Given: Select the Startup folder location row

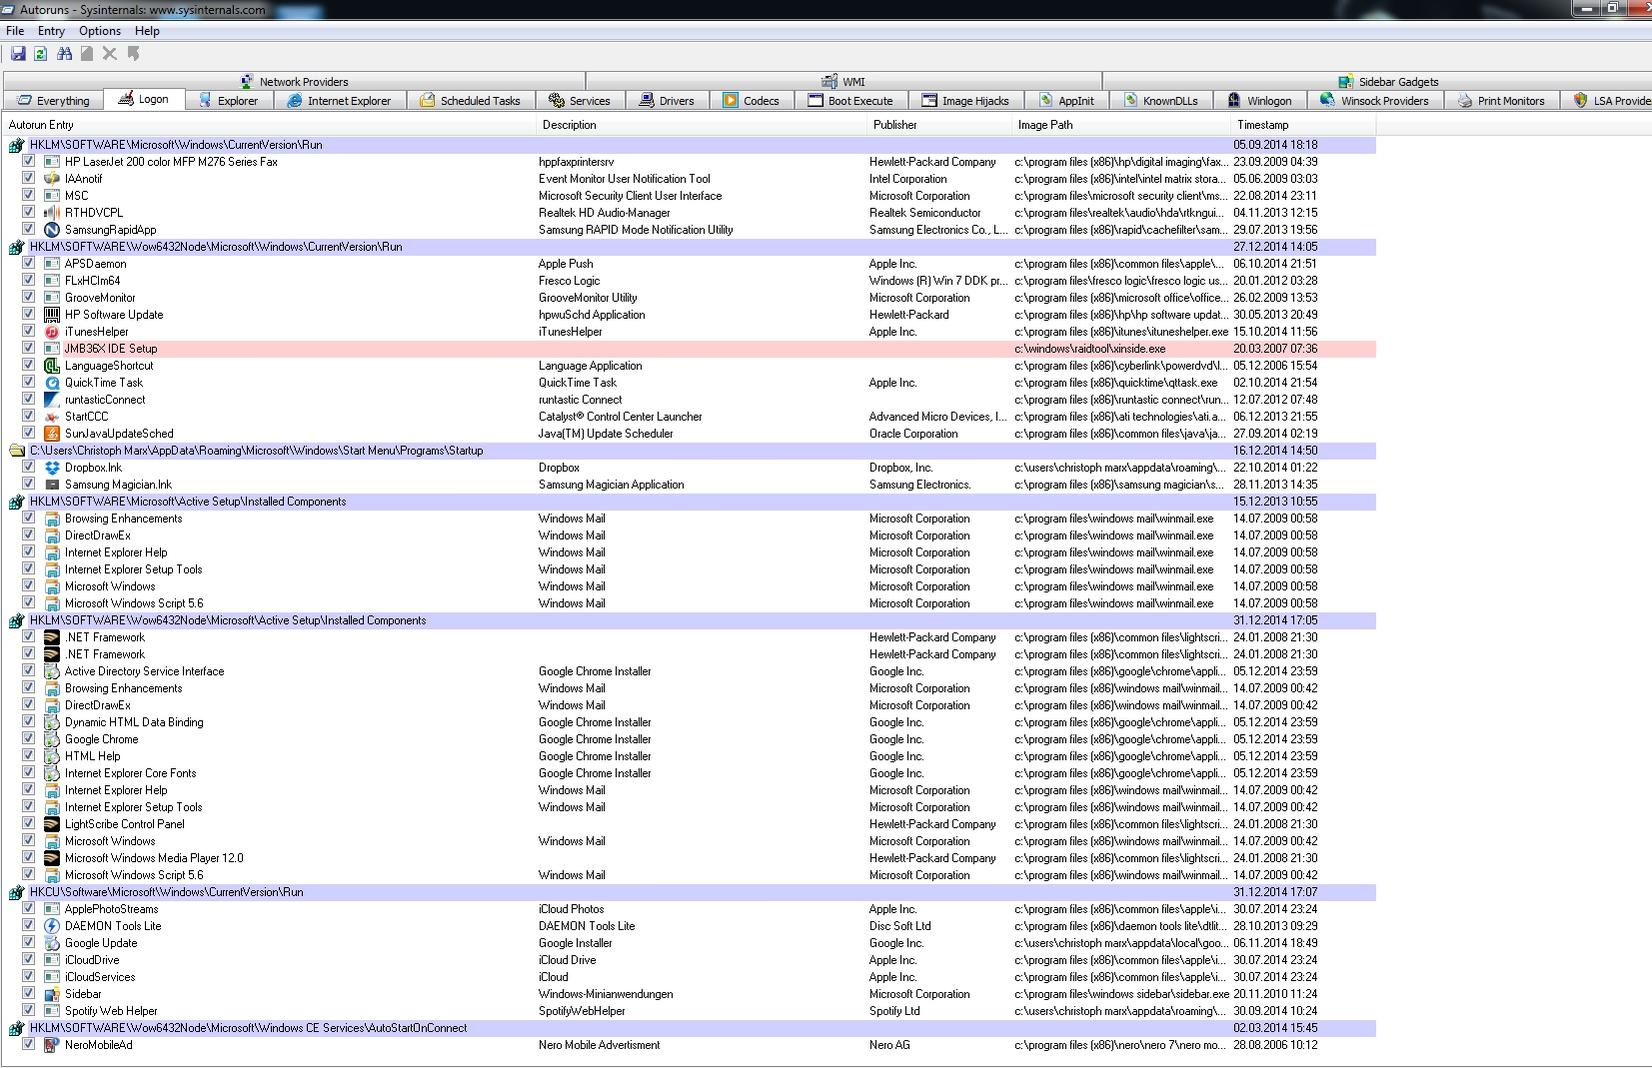Looking at the screenshot, I should point(690,451).
